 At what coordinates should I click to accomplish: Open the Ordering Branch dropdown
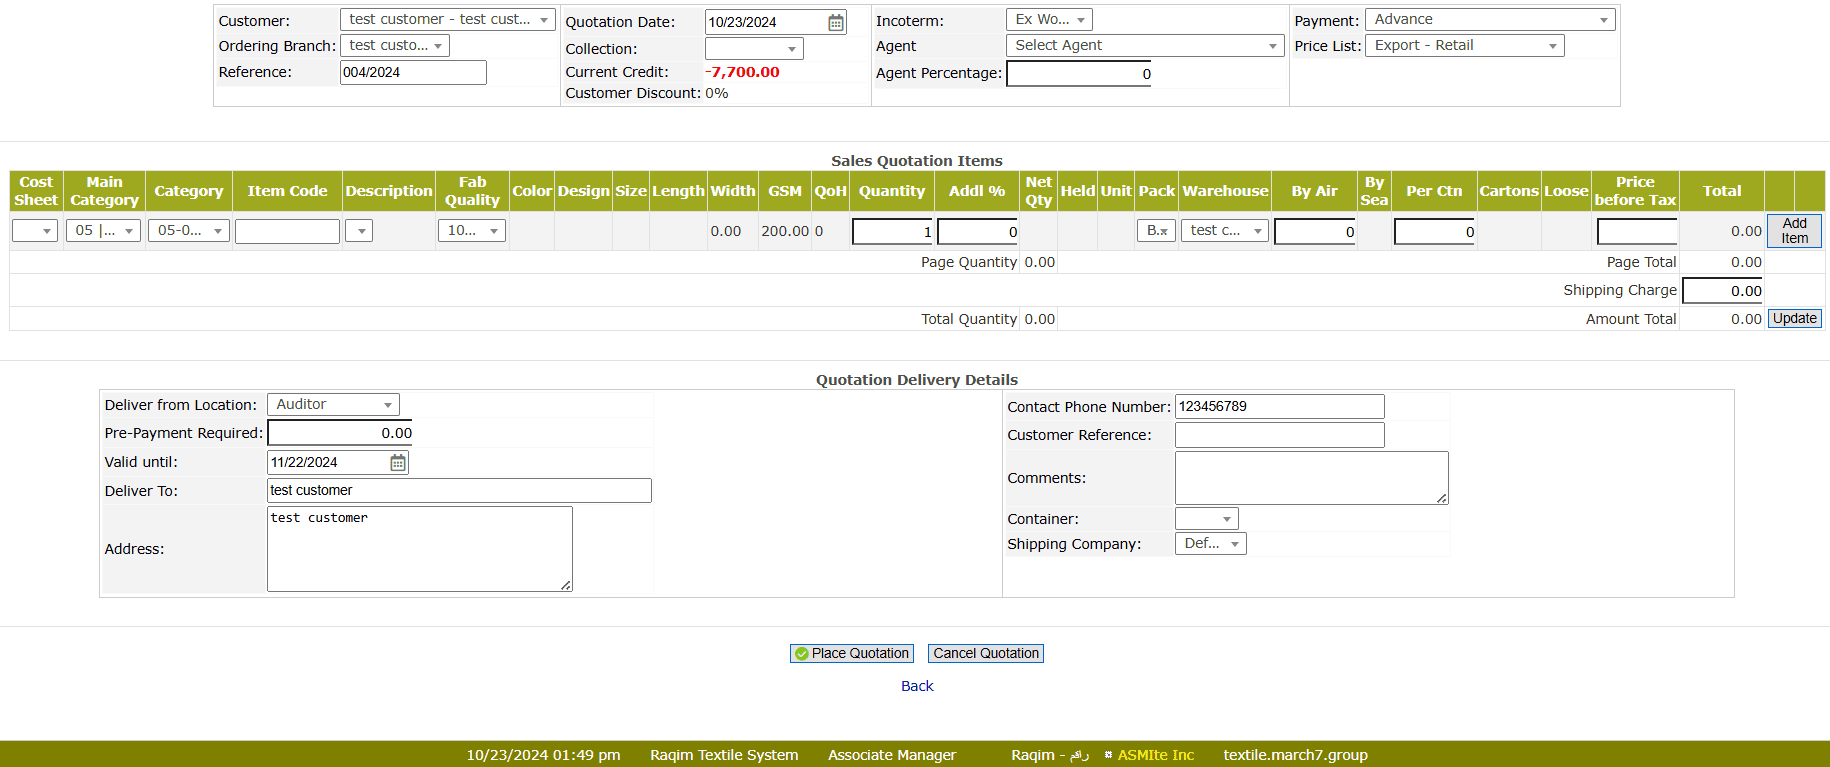click(395, 46)
